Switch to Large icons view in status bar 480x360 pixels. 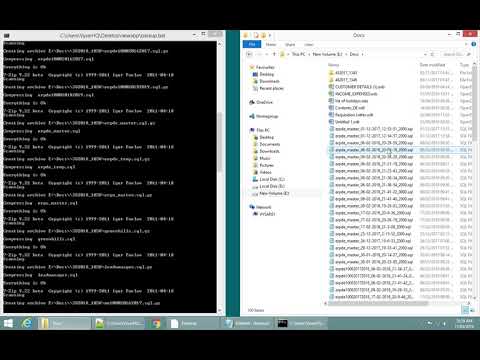pyautogui.click(x=472, y=310)
